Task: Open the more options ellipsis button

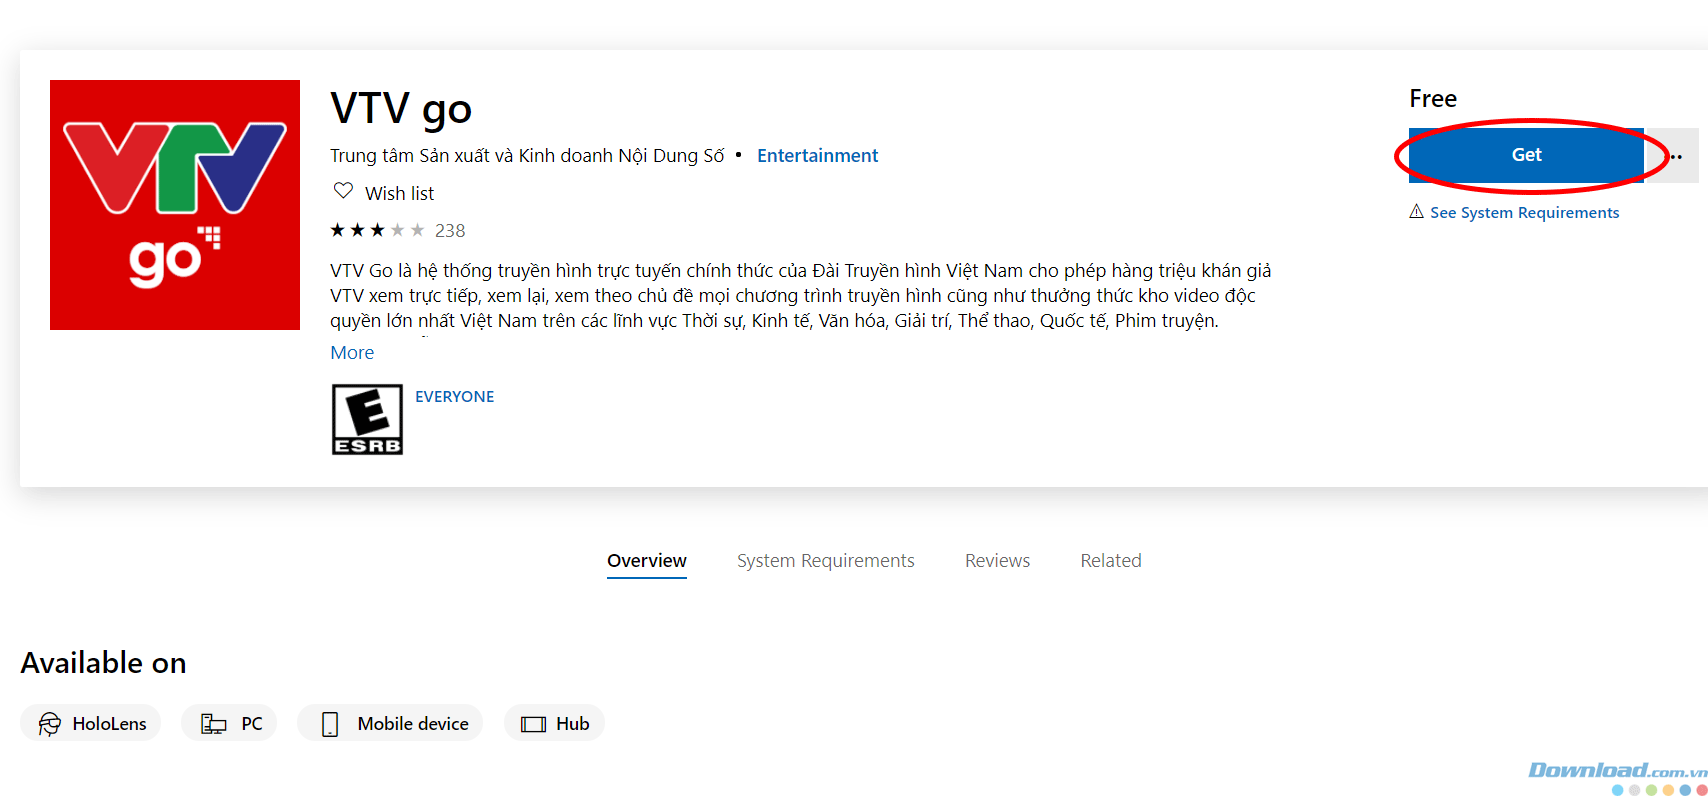Action: [x=1674, y=155]
